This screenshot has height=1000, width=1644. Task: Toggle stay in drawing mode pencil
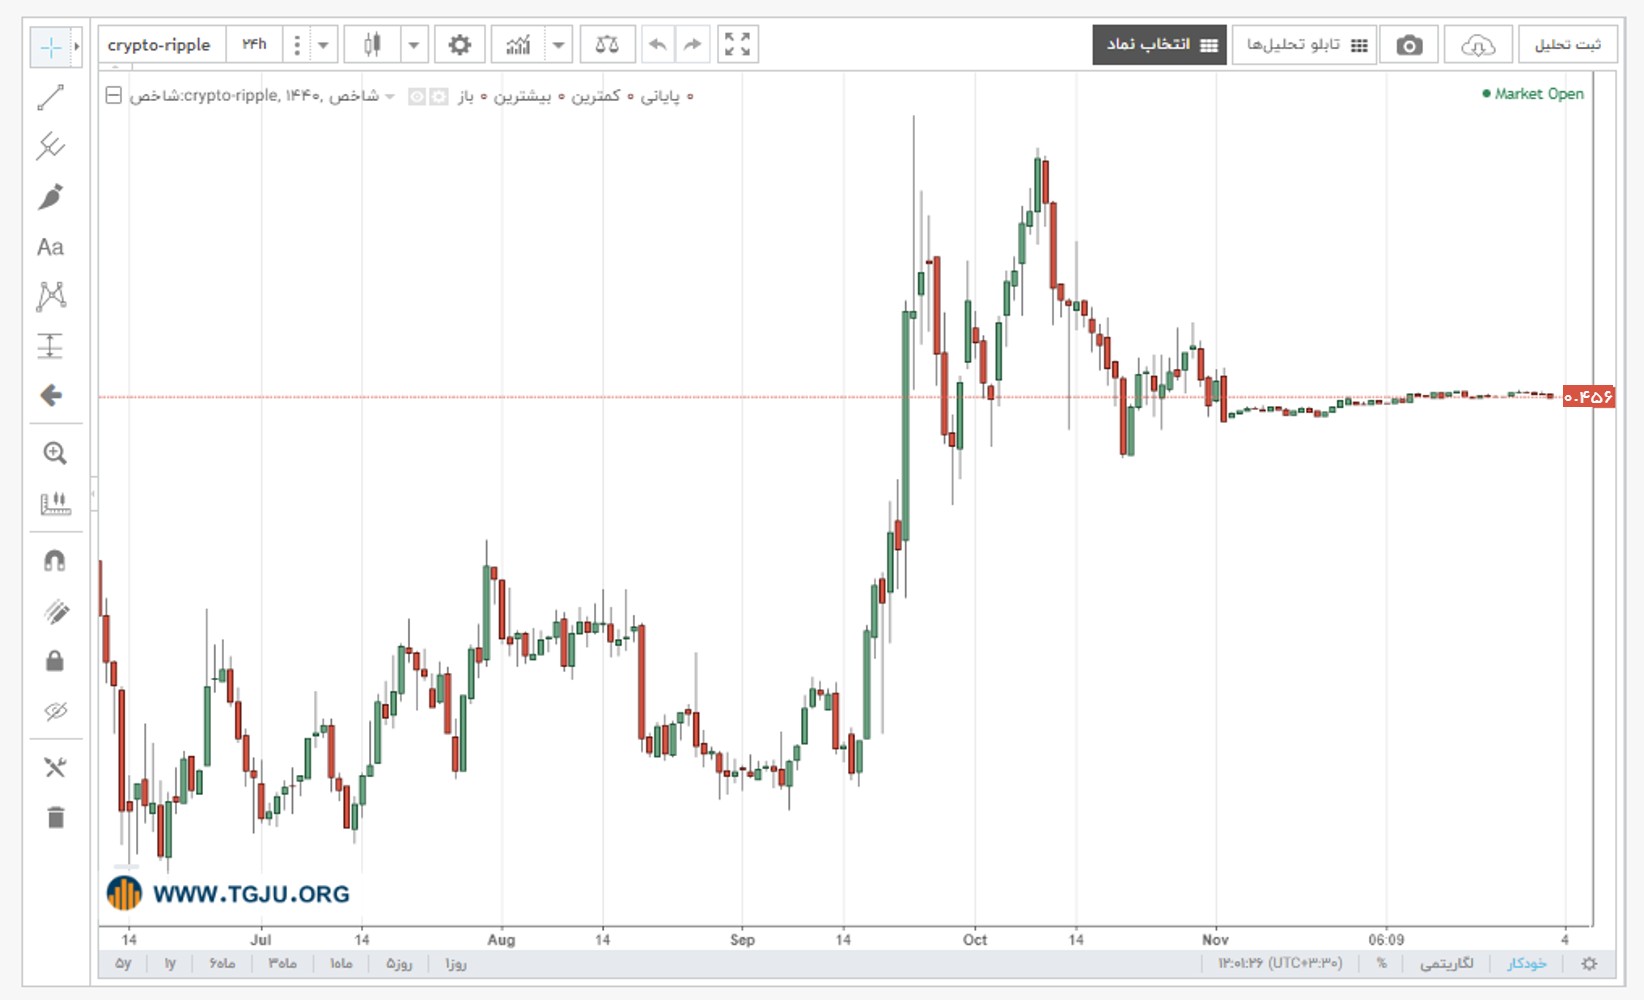55,611
